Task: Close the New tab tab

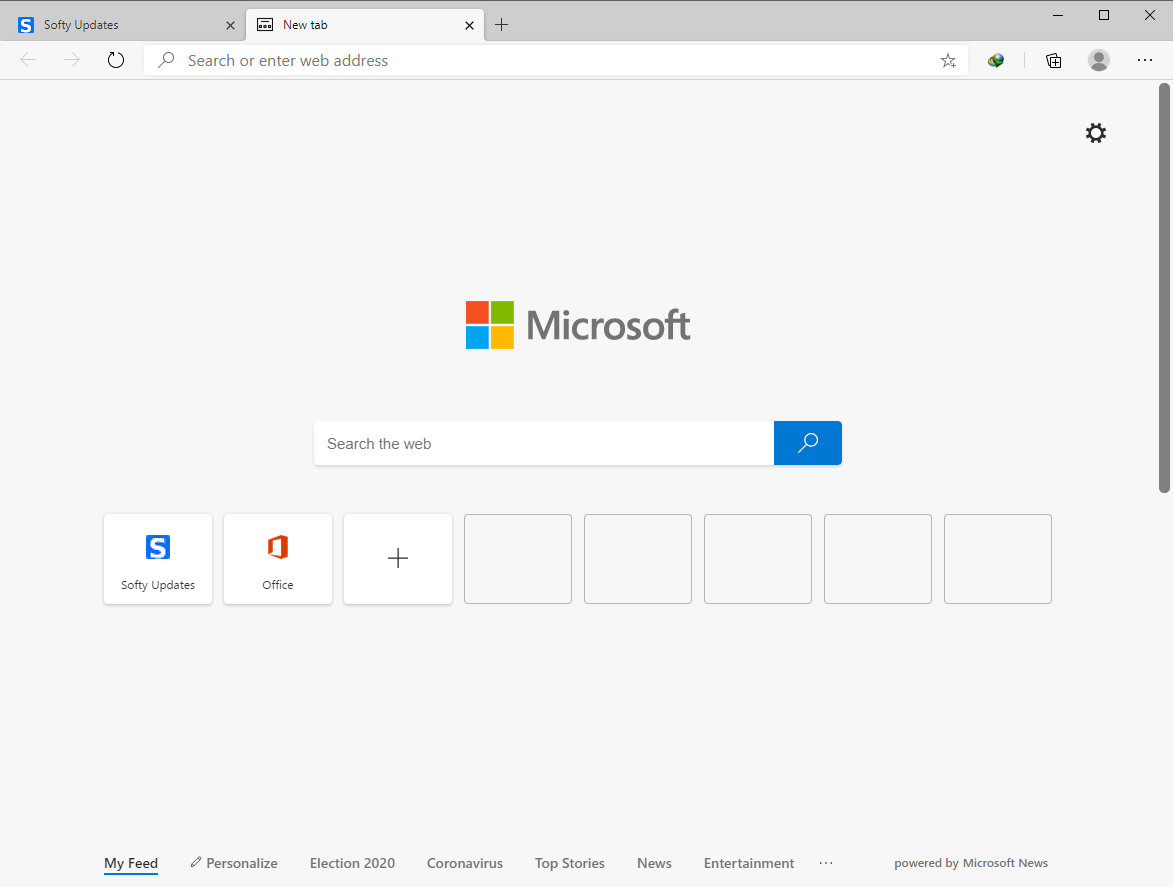Action: 469,25
